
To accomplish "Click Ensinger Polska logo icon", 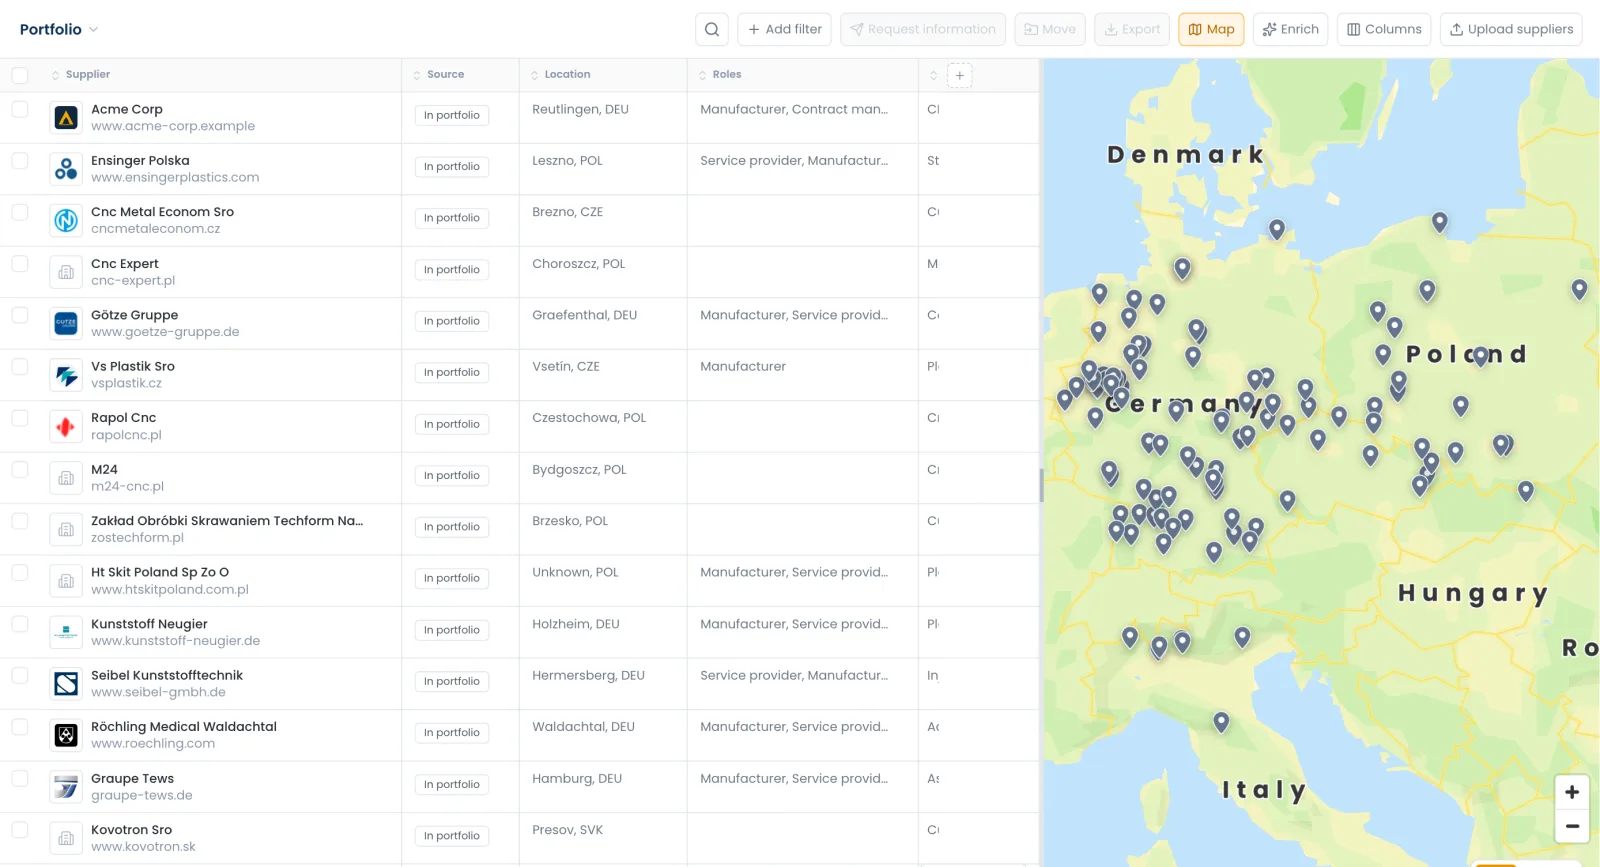I will tap(66, 169).
